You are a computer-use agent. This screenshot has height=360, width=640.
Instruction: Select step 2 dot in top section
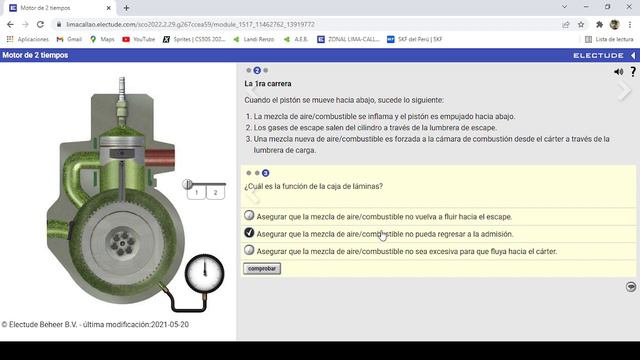257,70
